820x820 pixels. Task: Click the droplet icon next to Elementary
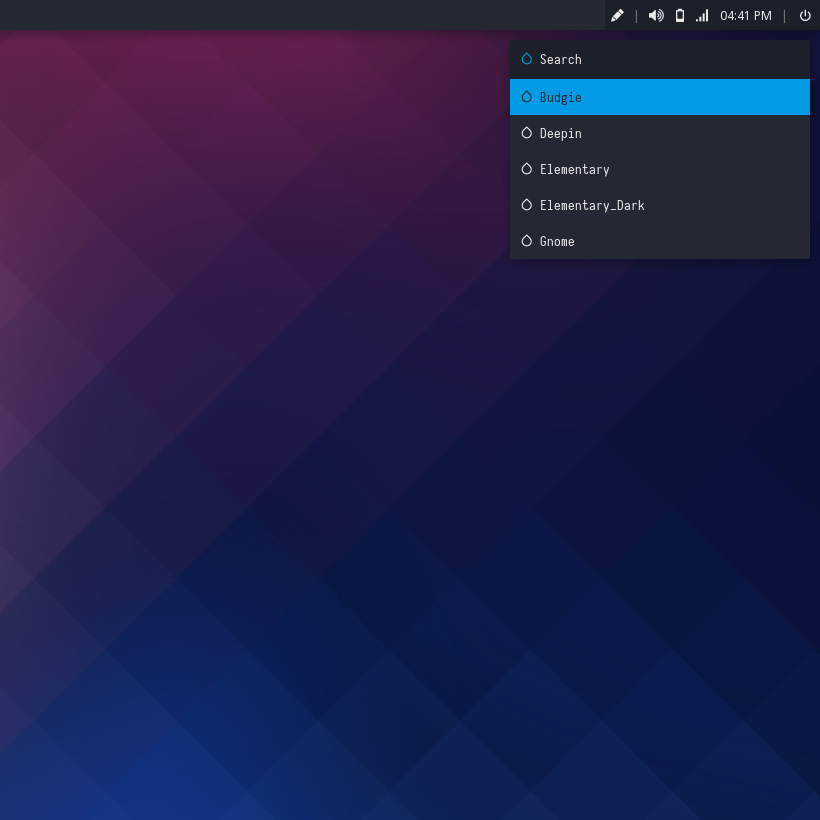(527, 169)
